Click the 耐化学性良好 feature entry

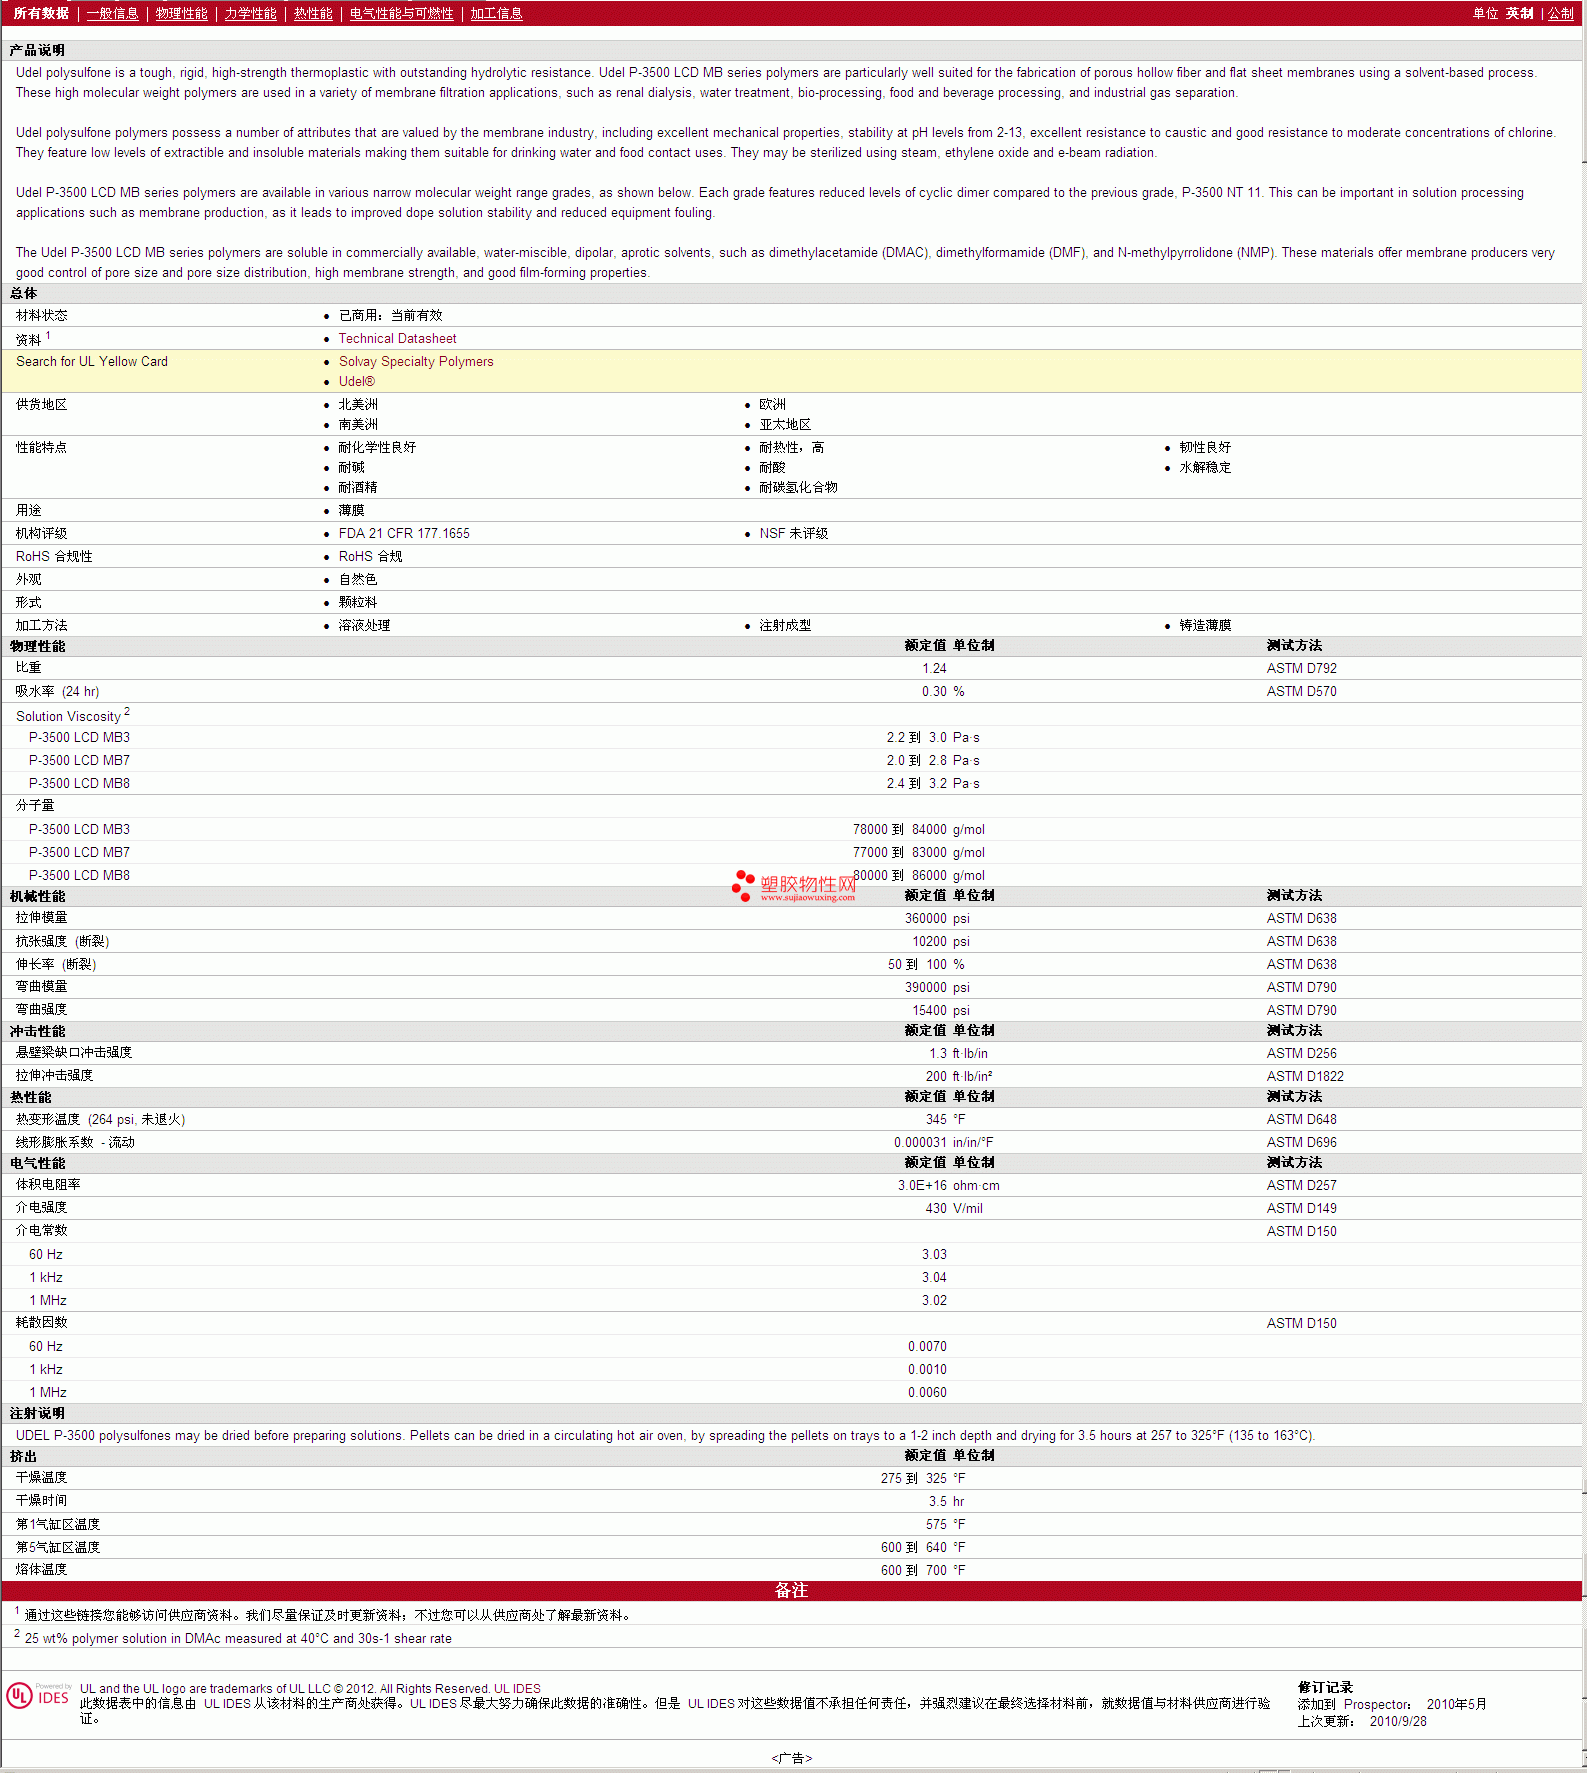(377, 448)
